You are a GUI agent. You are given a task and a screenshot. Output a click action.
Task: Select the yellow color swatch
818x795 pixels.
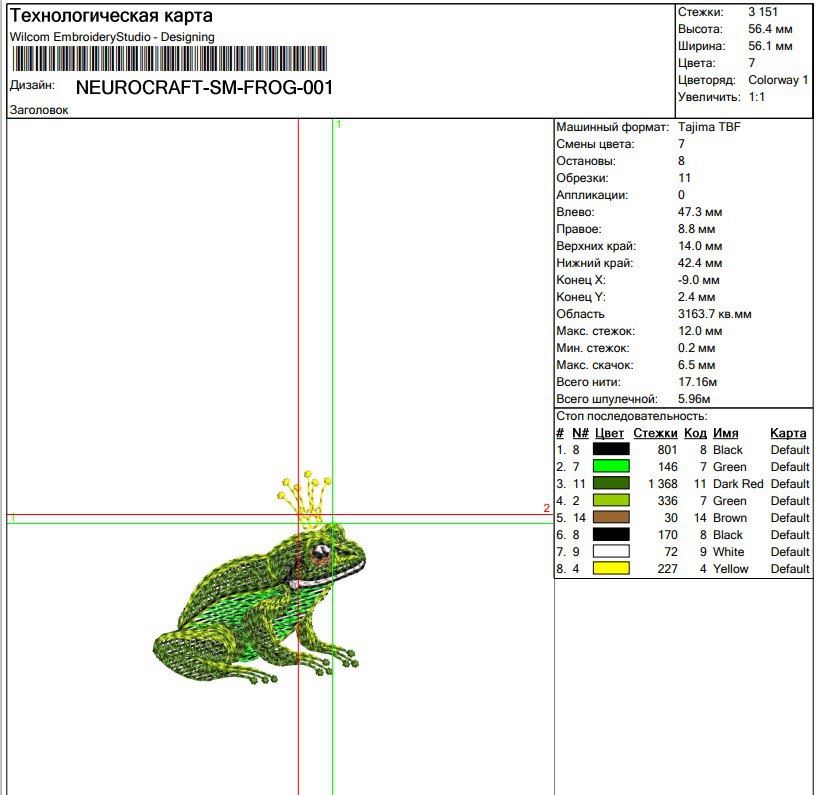[x=611, y=568]
